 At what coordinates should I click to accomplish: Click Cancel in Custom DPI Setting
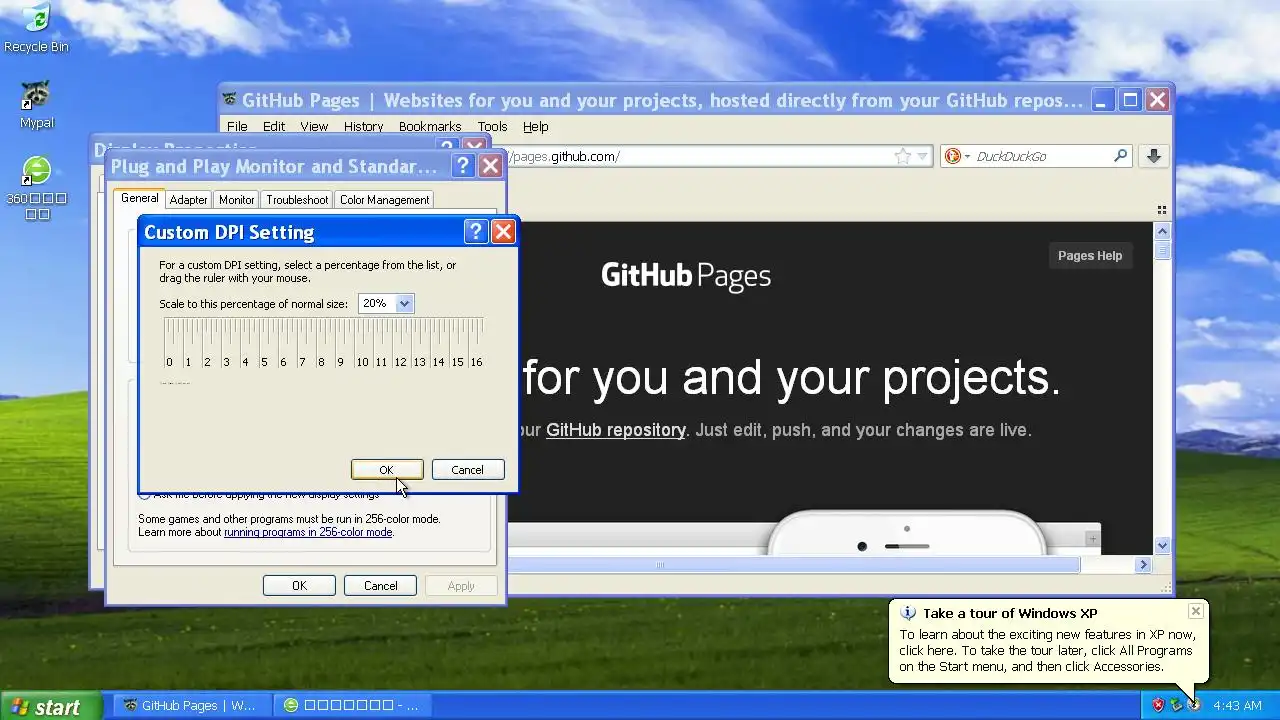[x=467, y=470]
